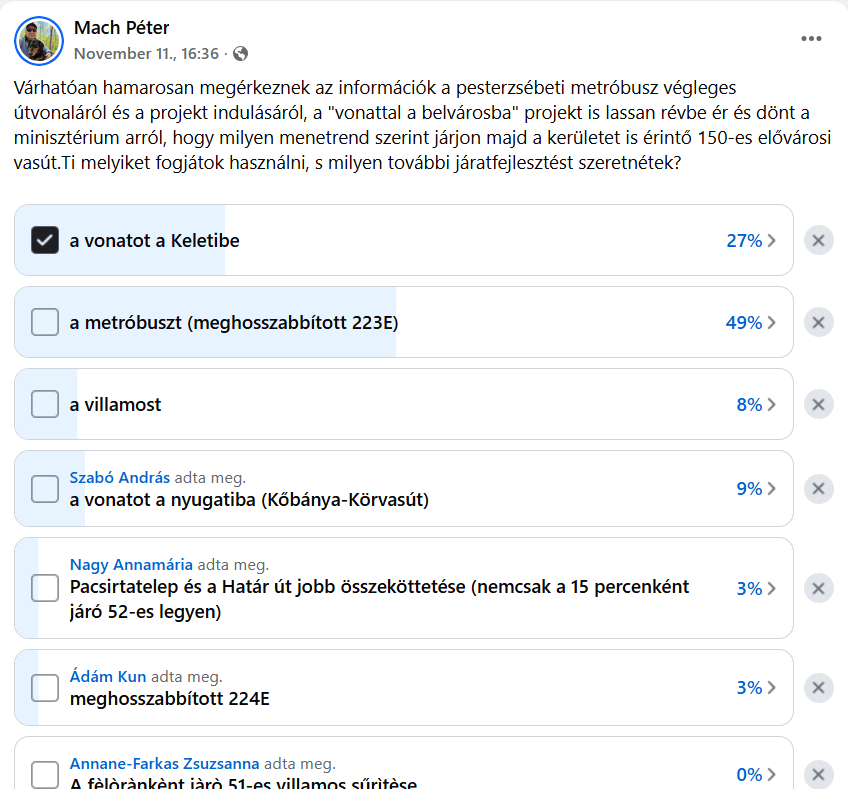Open Szabó András's profile link

120,477
